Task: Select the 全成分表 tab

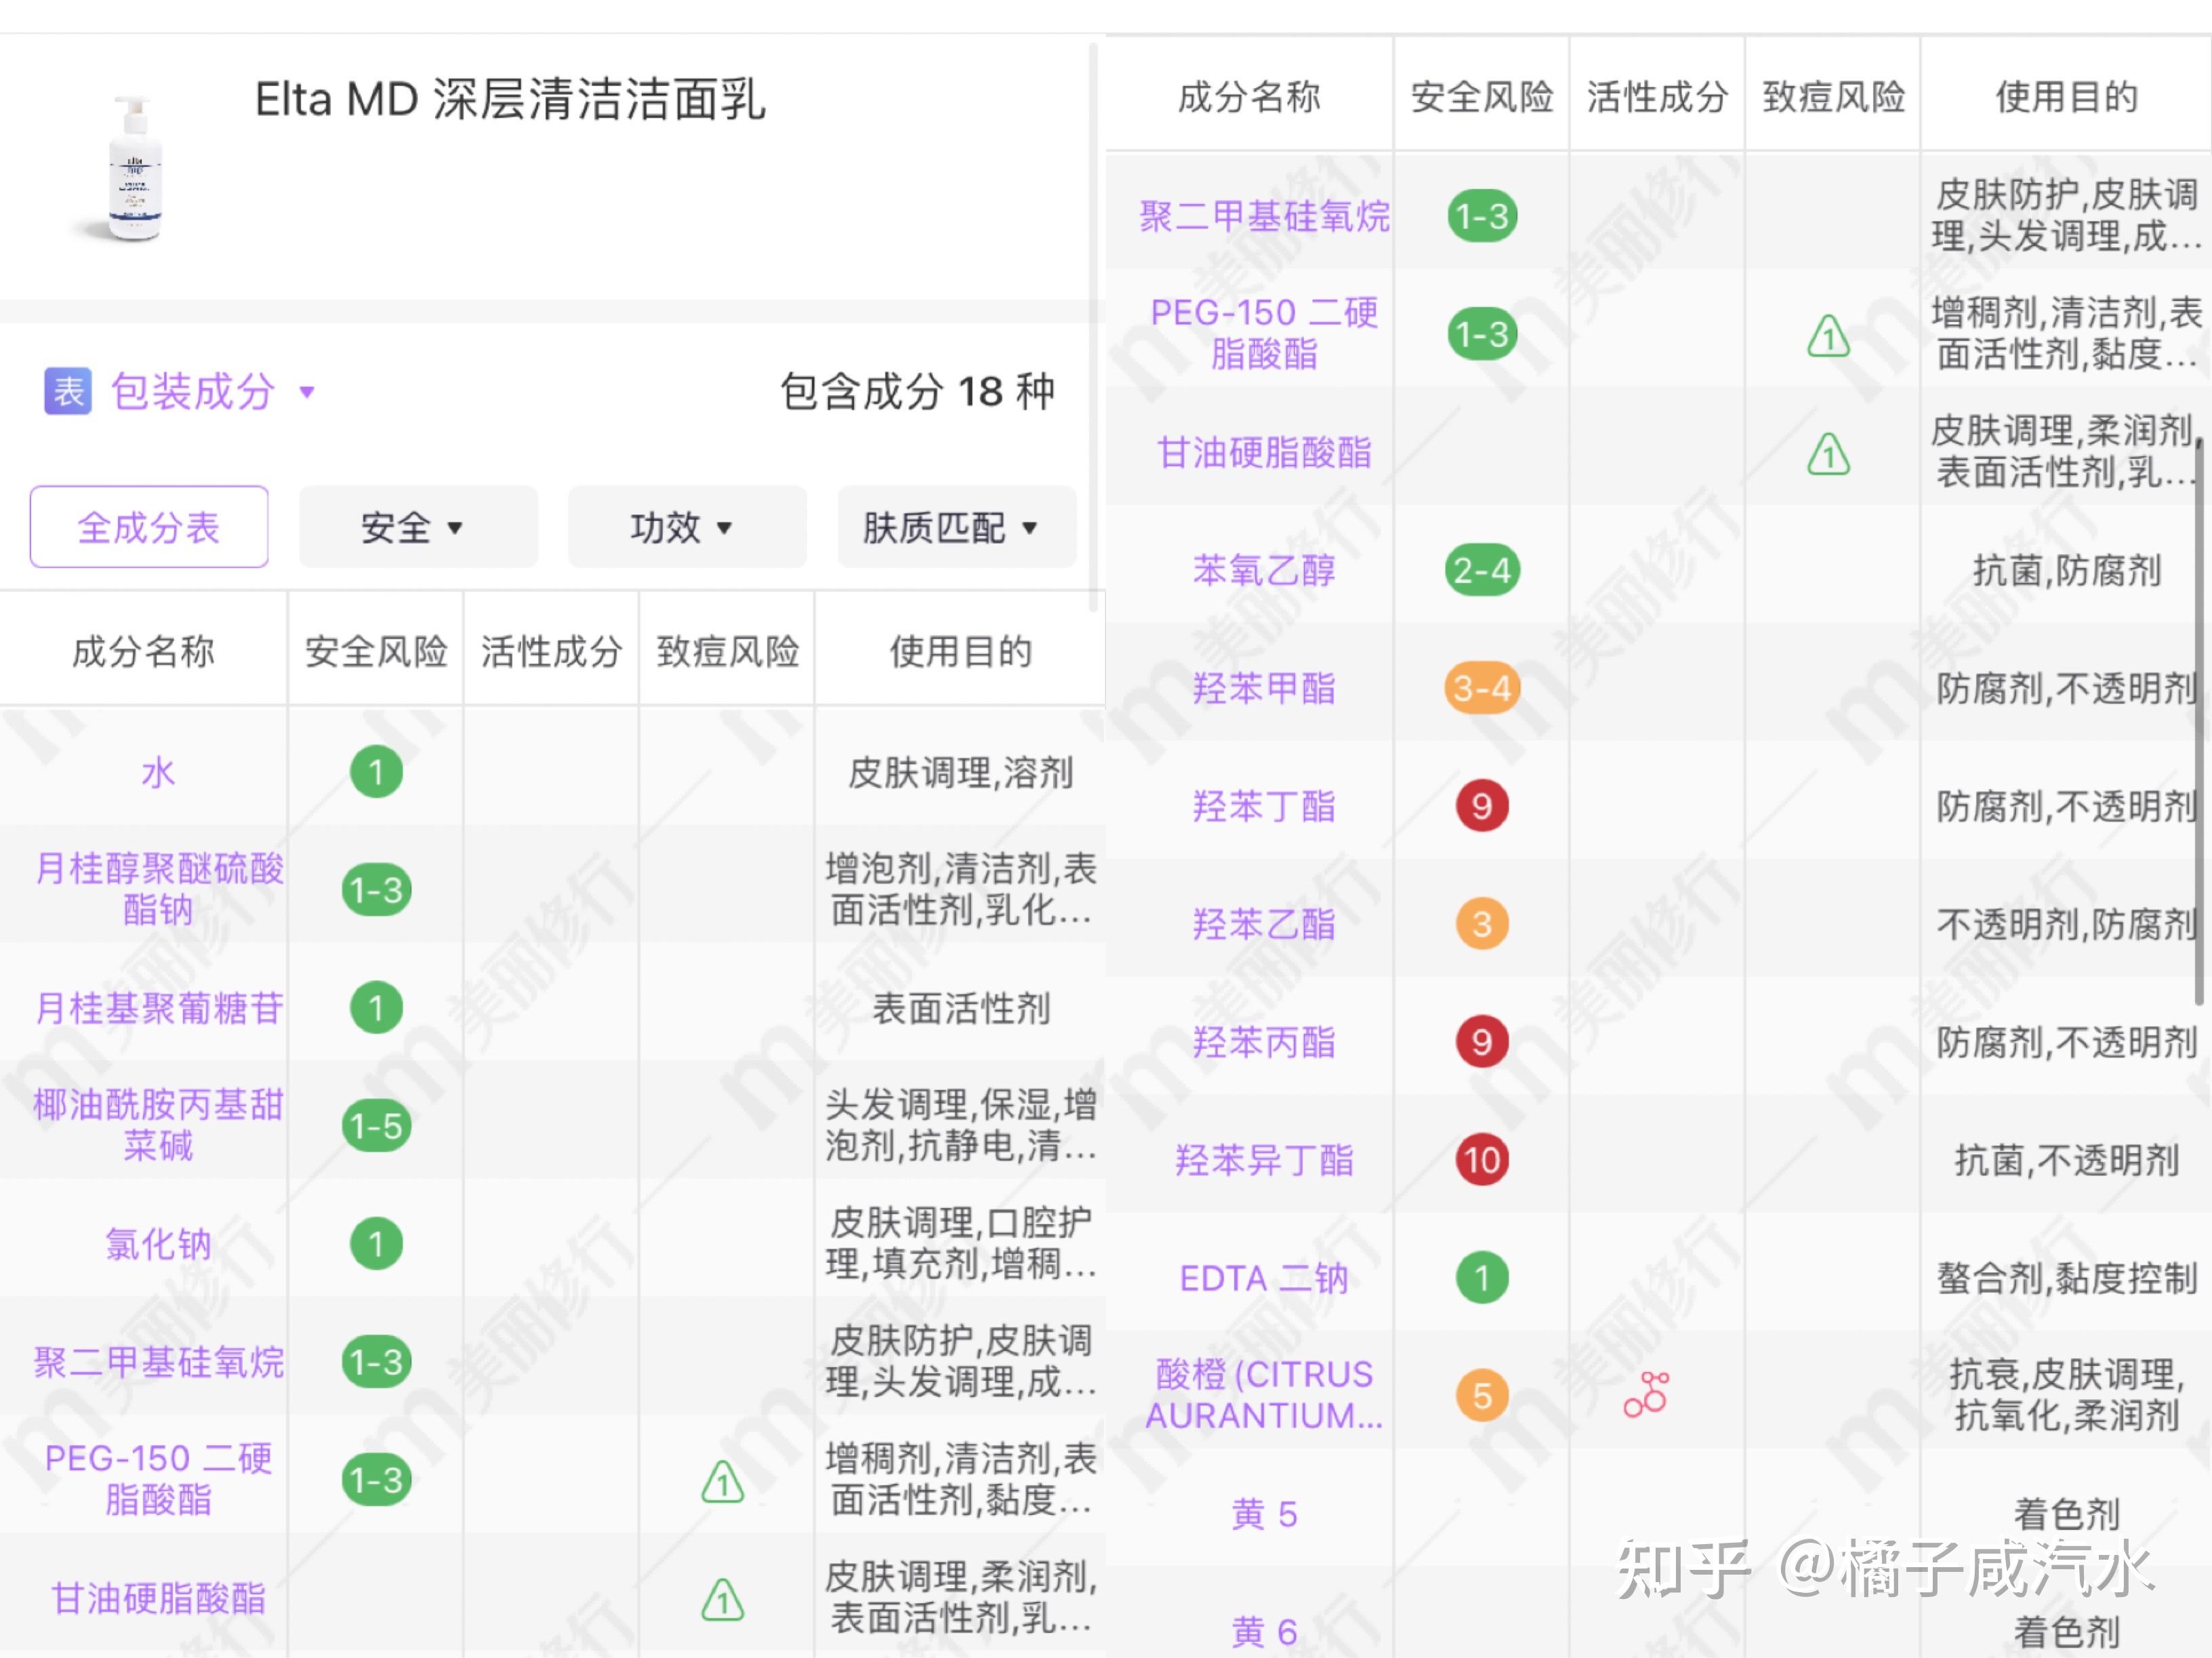Action: 149,527
